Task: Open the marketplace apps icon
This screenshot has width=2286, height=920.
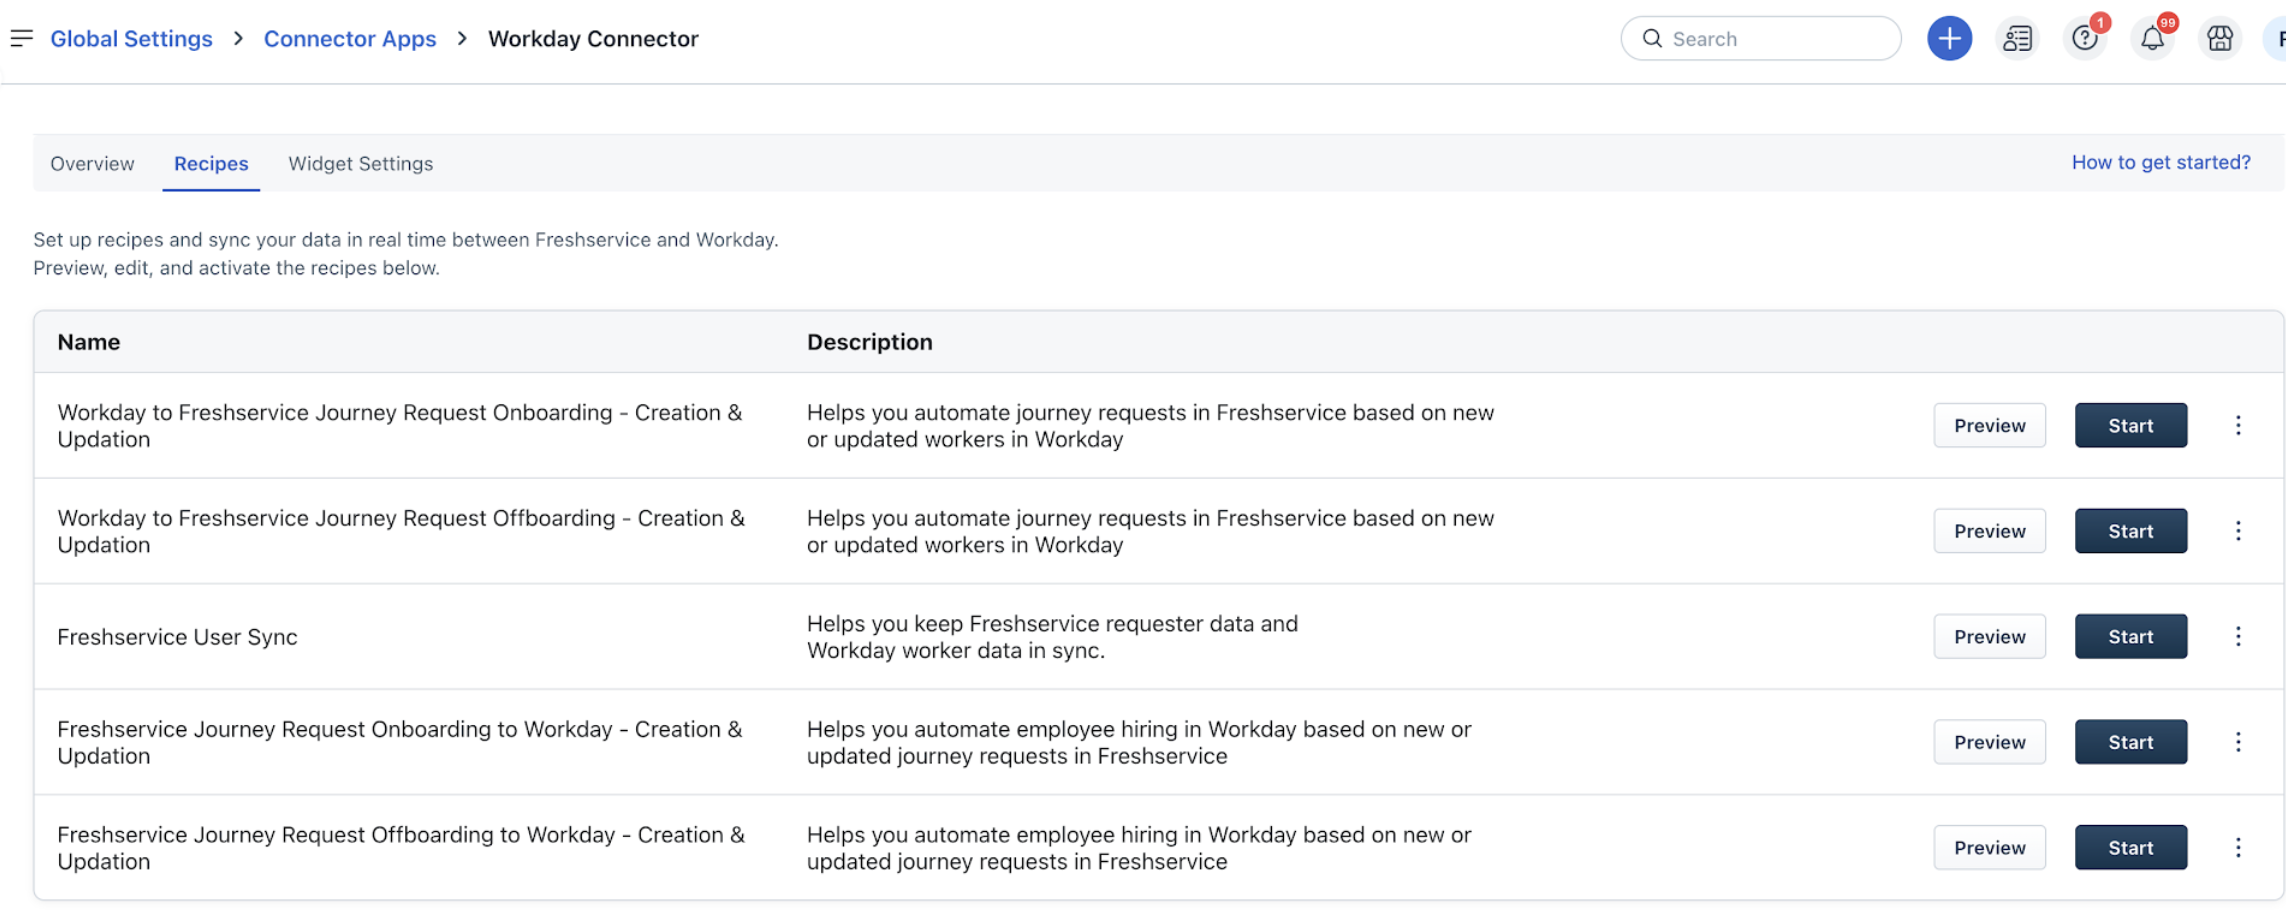Action: (x=2220, y=38)
